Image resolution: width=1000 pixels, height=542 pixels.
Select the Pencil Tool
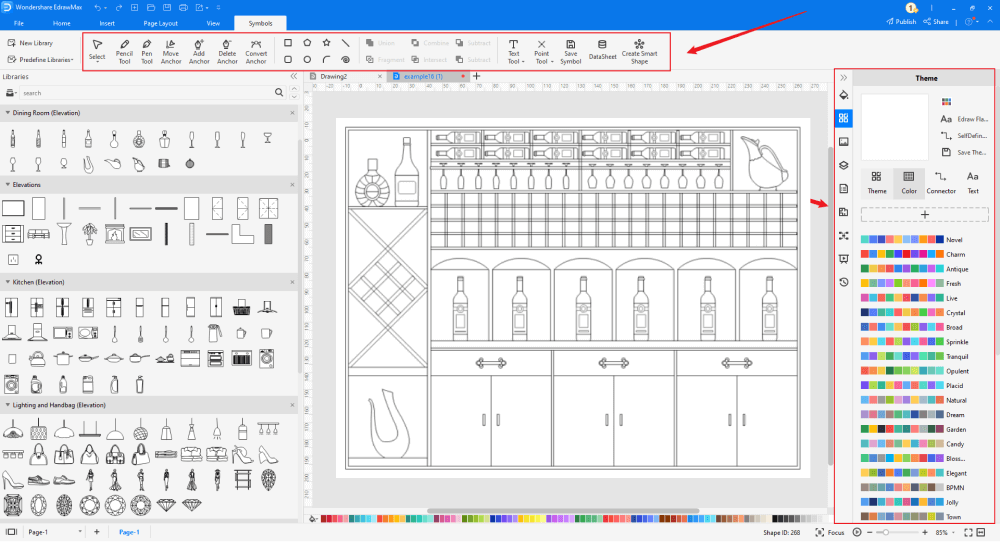[x=124, y=51]
